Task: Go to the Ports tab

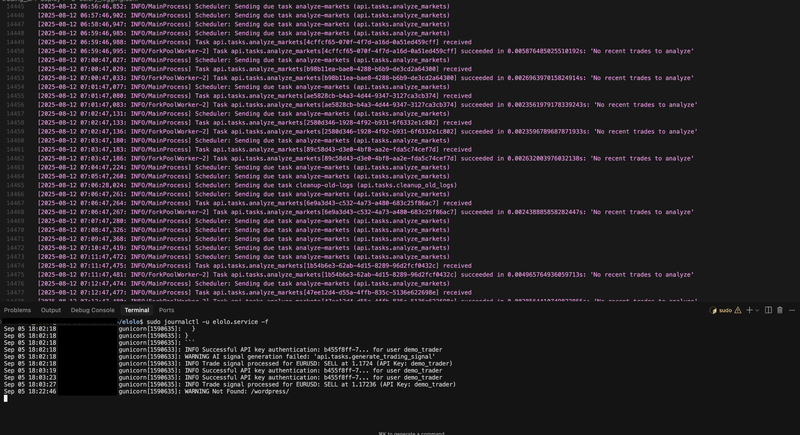Action: tap(166, 310)
